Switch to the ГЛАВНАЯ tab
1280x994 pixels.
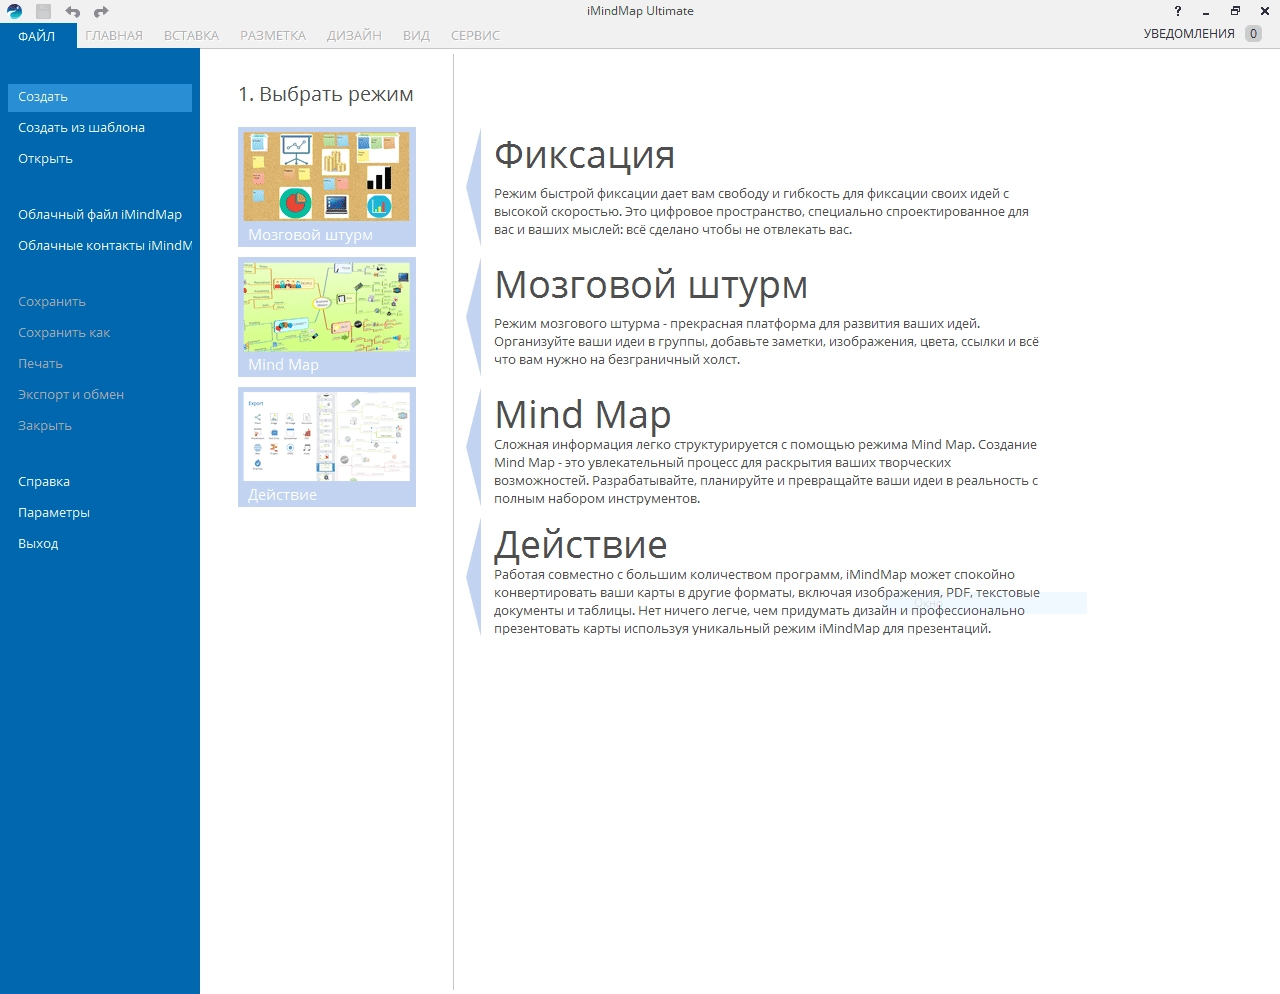tap(114, 35)
